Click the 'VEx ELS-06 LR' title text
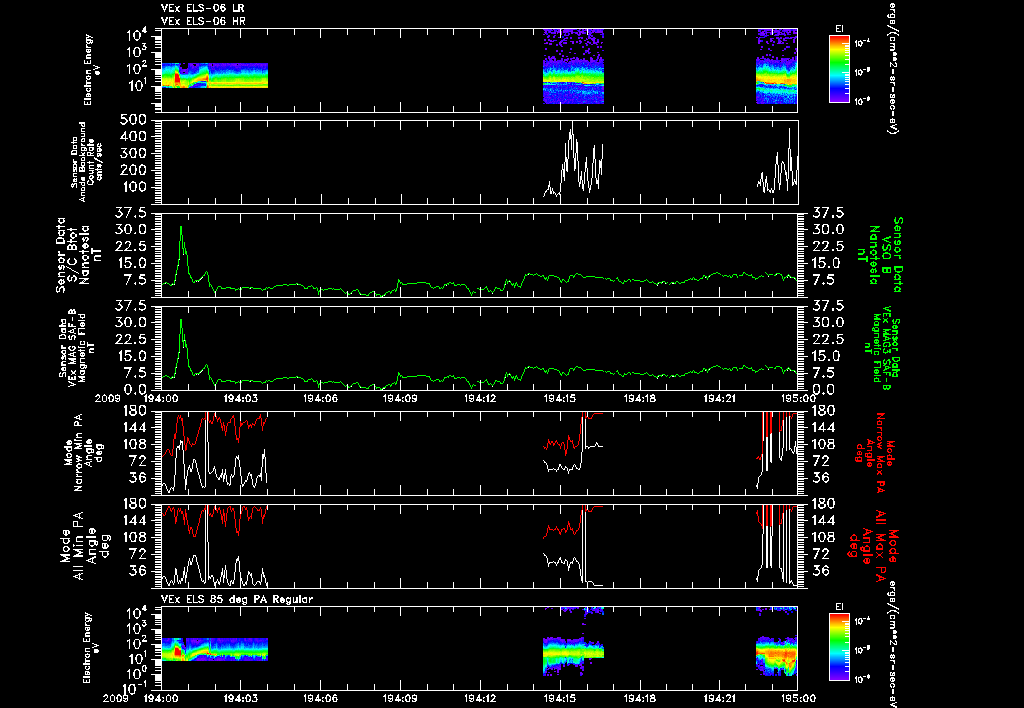 [x=202, y=8]
